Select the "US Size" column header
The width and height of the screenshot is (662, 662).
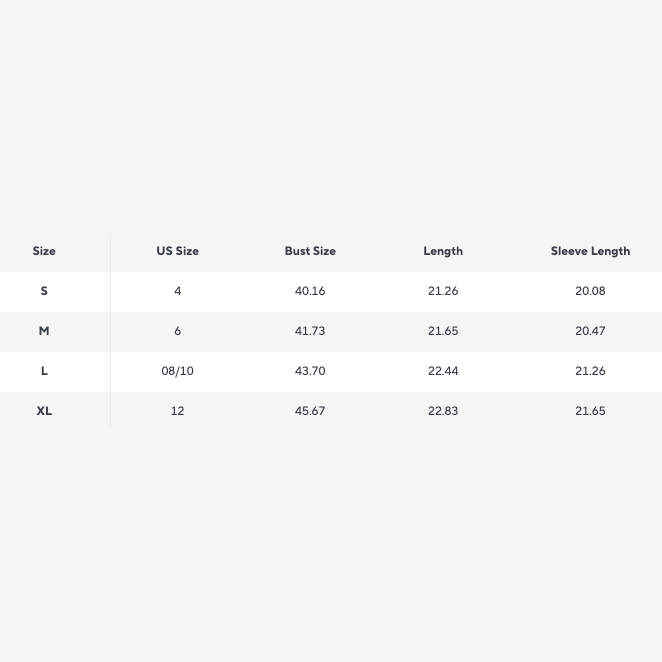(177, 251)
